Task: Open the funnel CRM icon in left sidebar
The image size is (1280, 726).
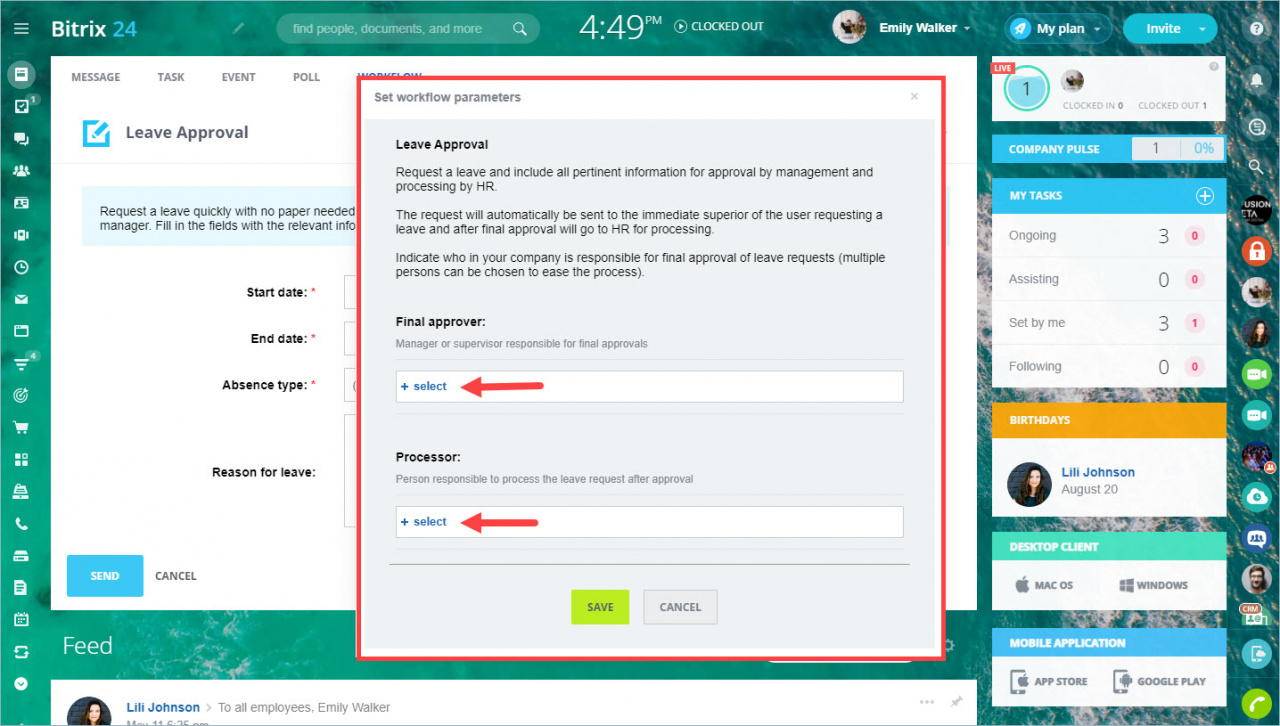Action: coord(21,363)
